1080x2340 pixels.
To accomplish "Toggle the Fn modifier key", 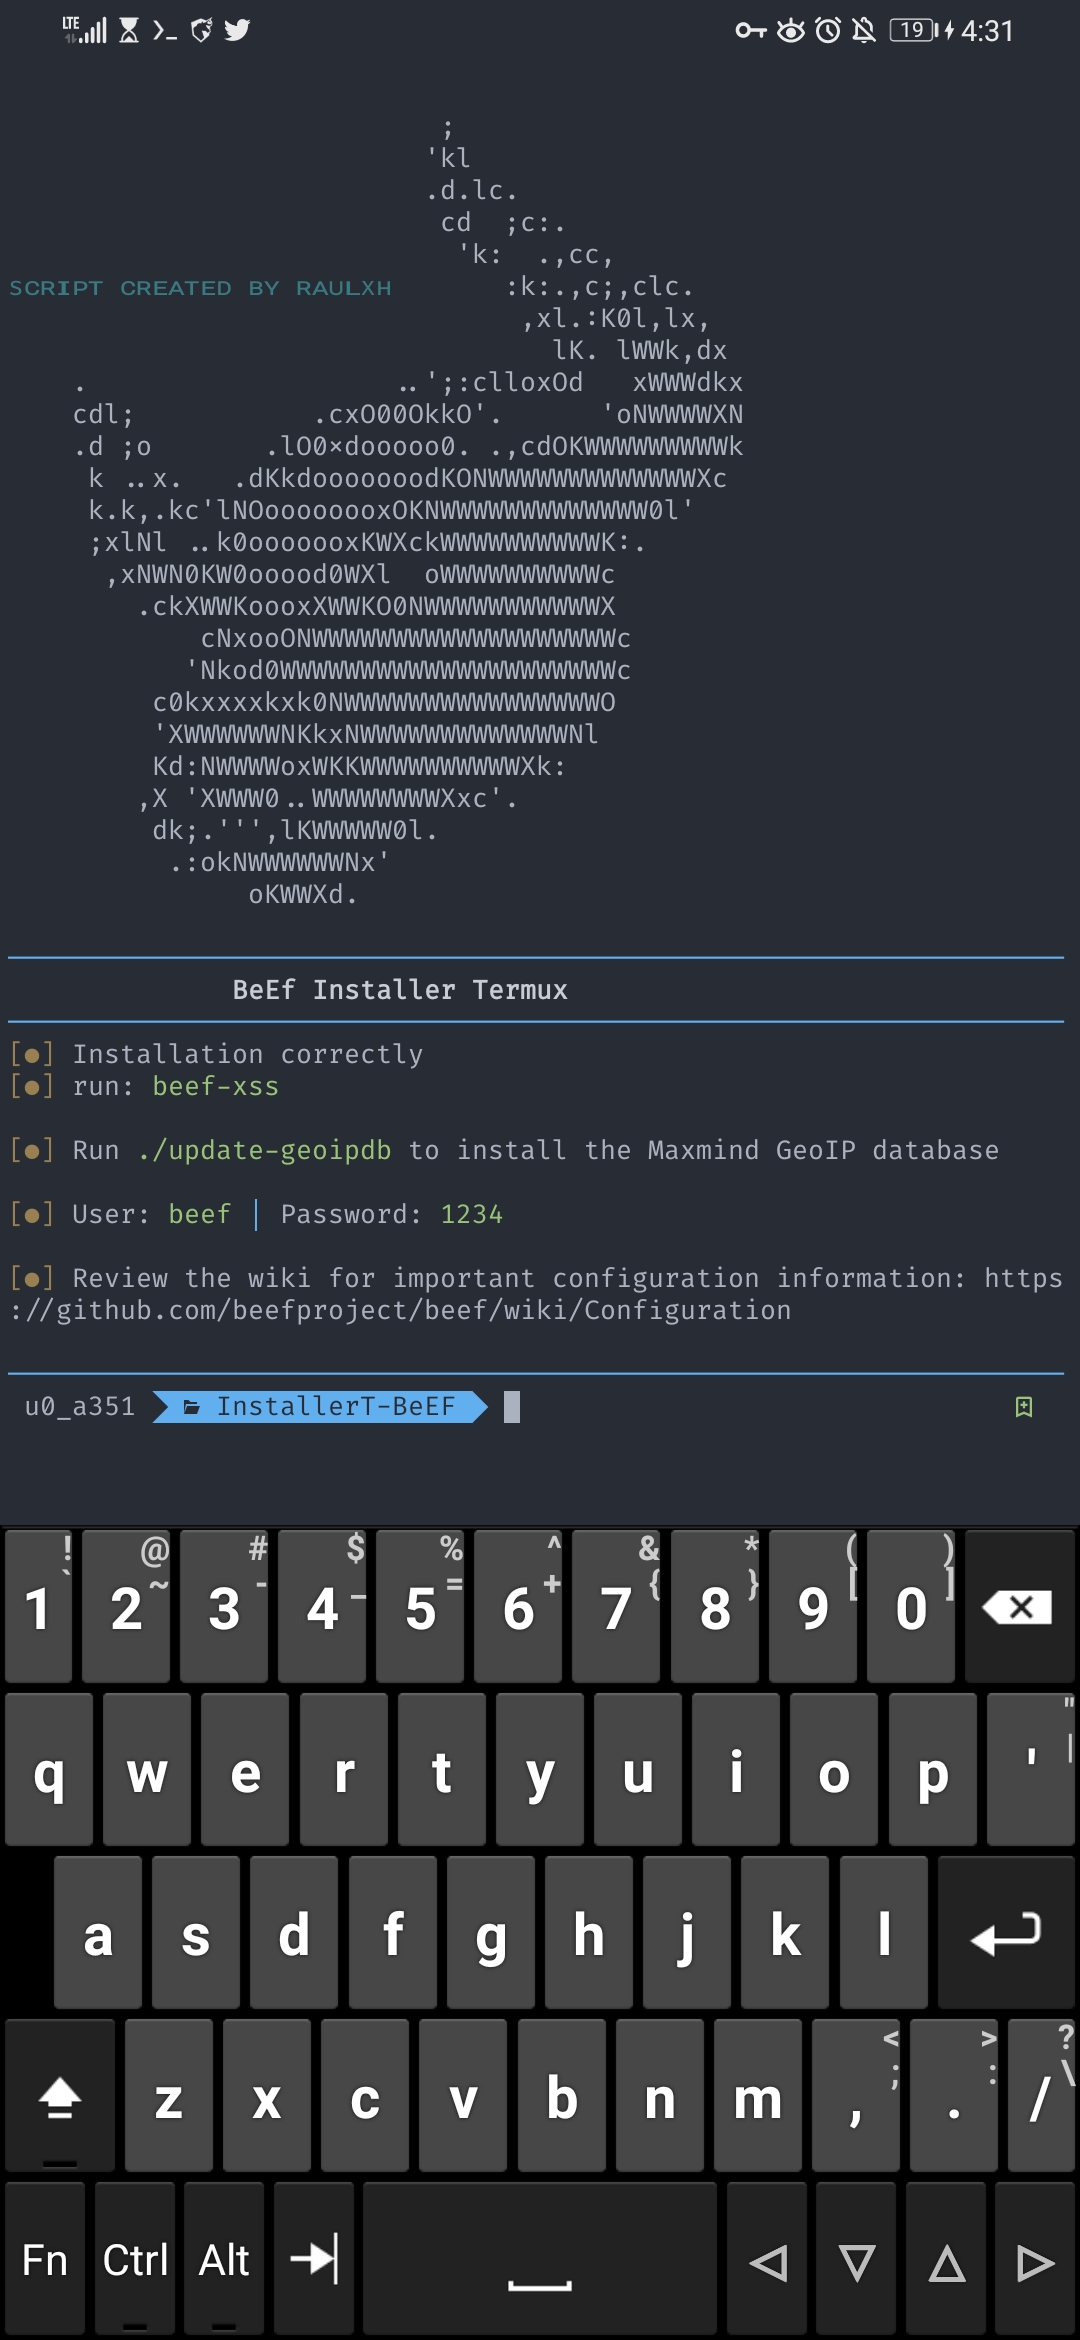I will click(x=46, y=2258).
